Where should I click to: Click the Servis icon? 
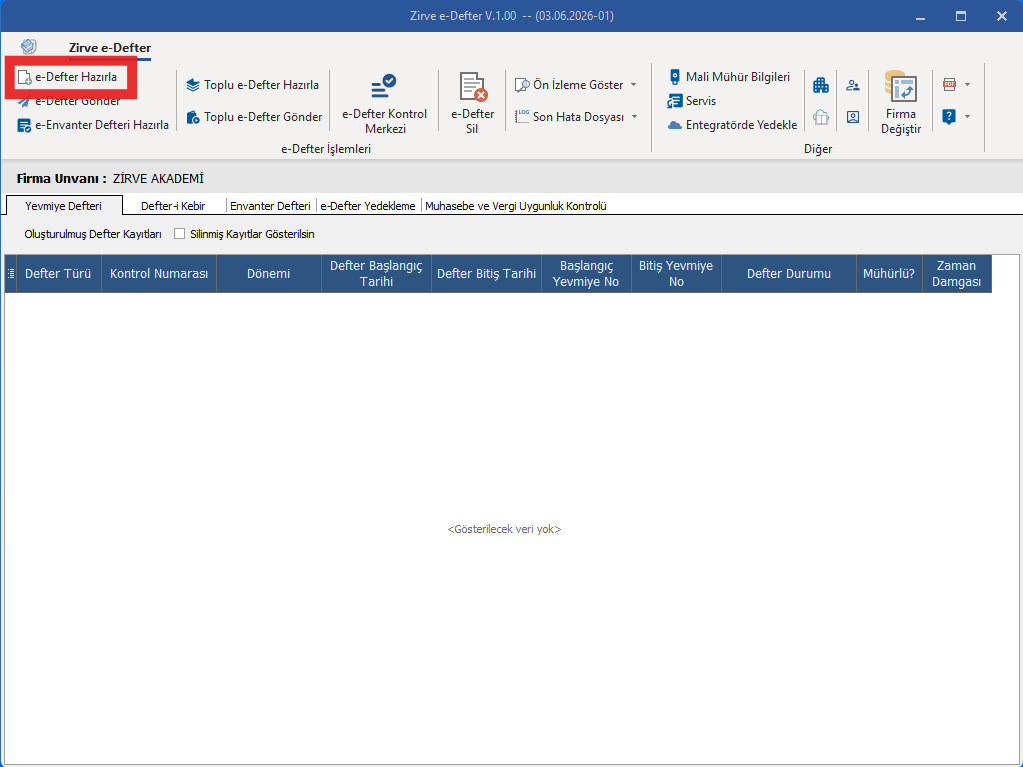tap(675, 101)
